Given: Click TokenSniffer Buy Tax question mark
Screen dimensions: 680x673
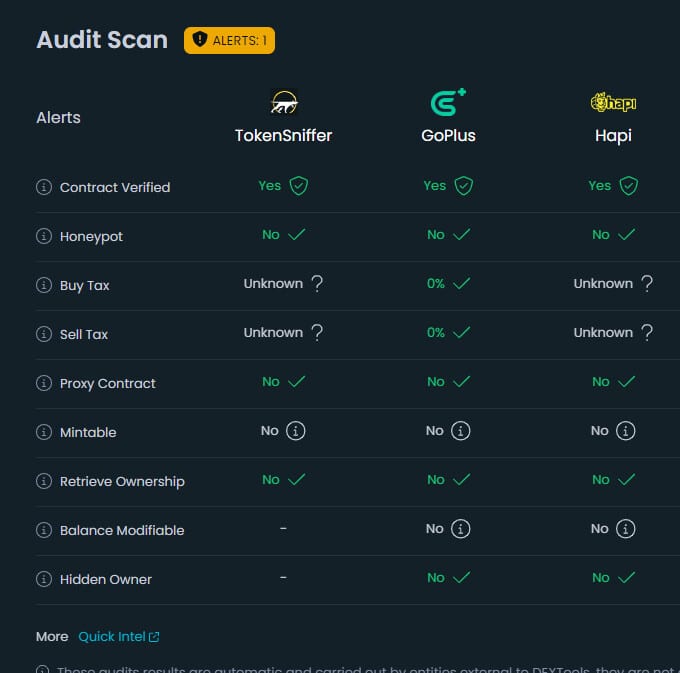Looking at the screenshot, I should pyautogui.click(x=317, y=284).
